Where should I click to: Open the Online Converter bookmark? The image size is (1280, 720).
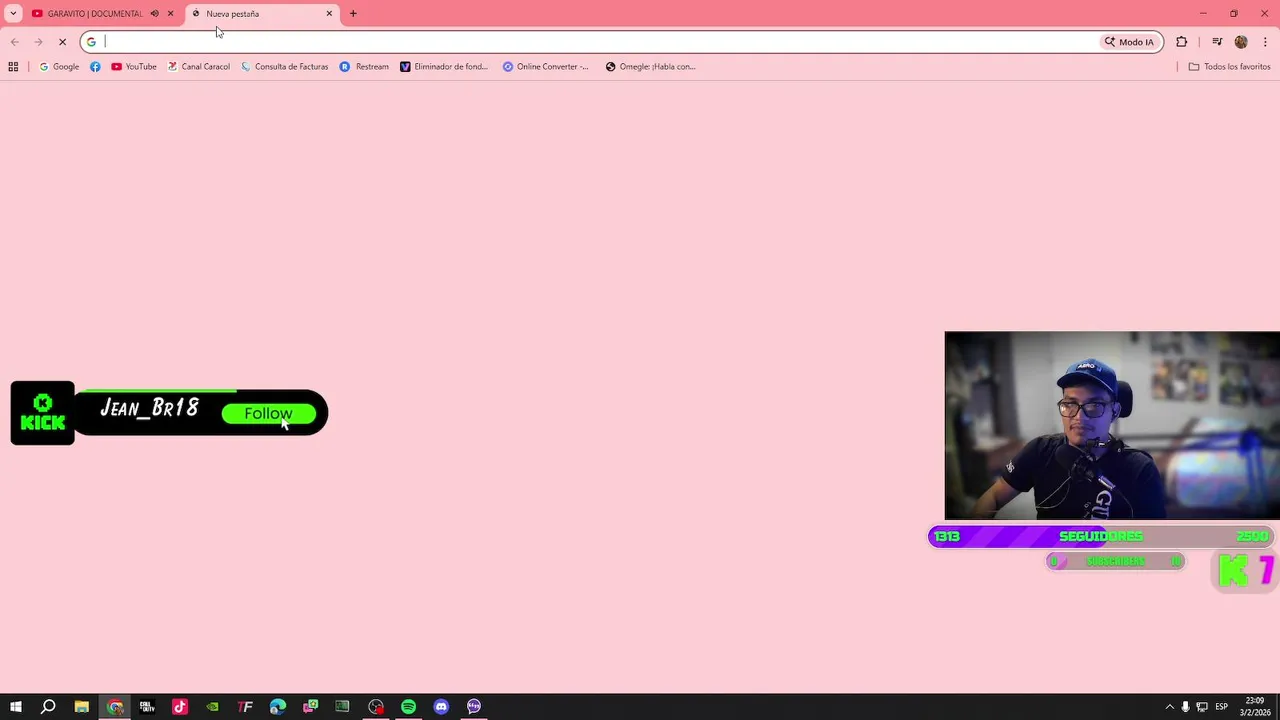pos(546,67)
